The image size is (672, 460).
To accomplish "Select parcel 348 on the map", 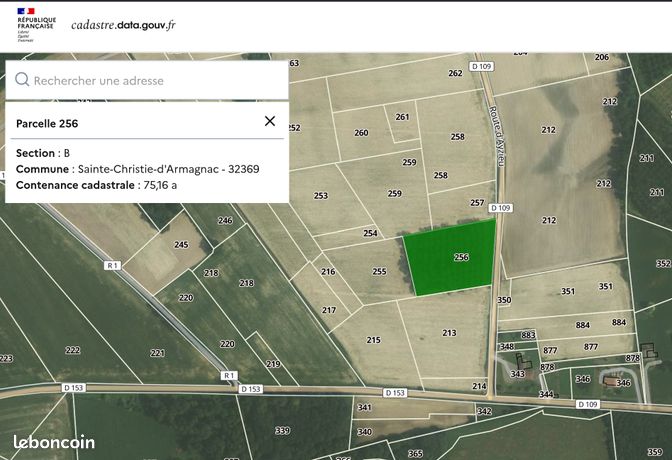I will click(x=507, y=346).
